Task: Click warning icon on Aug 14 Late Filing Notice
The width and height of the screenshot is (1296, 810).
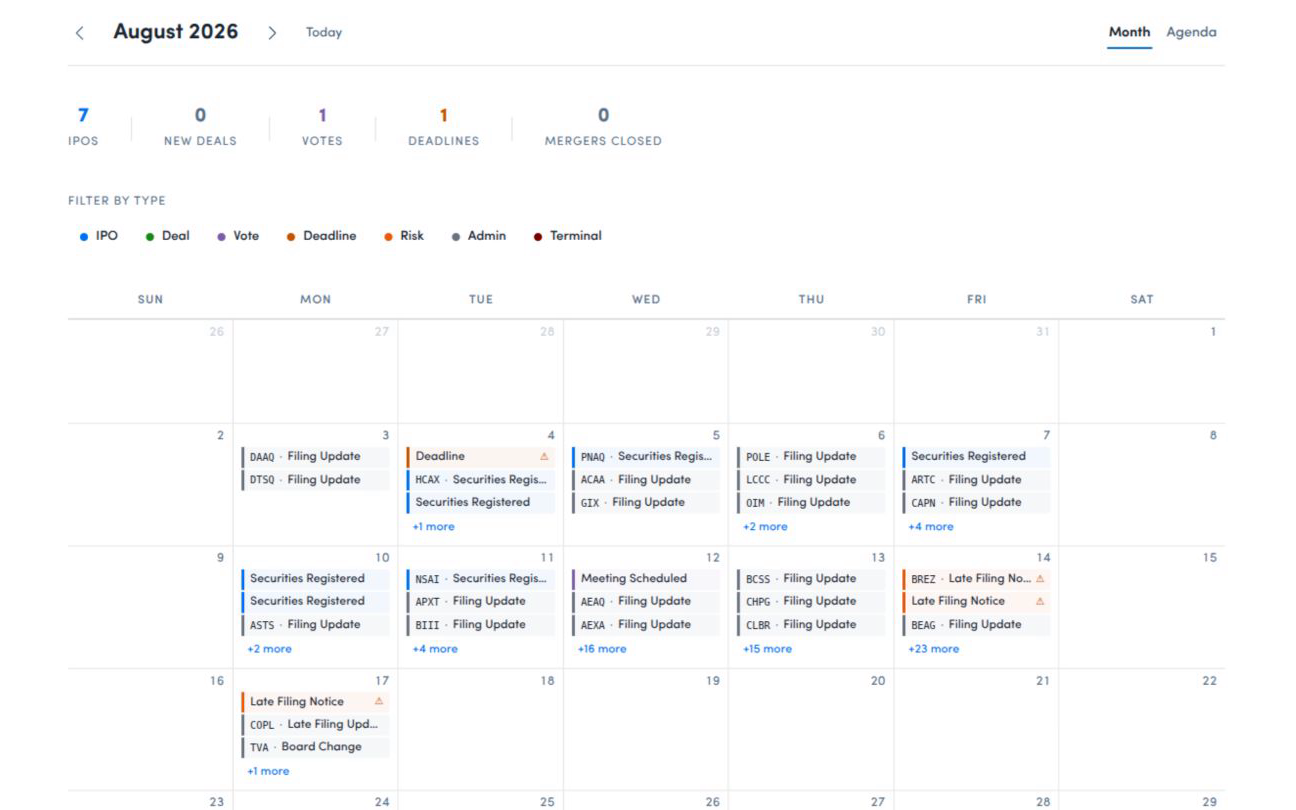Action: [1040, 601]
